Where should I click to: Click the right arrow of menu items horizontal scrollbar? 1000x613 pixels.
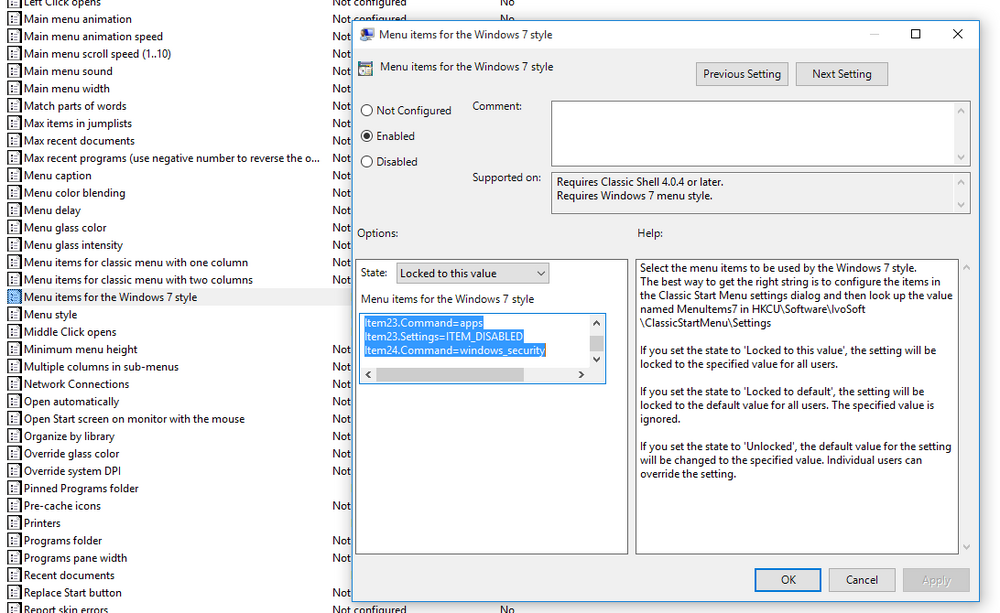[581, 375]
